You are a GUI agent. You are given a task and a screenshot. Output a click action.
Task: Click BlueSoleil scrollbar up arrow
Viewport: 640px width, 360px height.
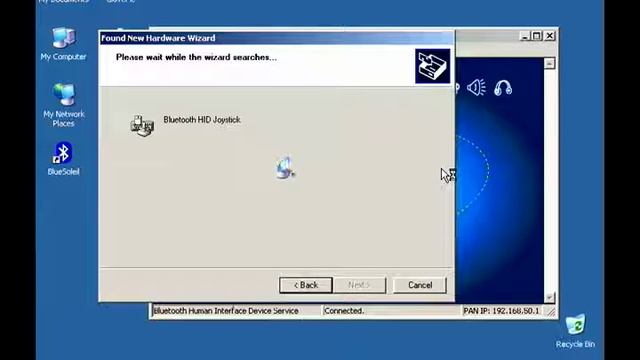point(549,63)
